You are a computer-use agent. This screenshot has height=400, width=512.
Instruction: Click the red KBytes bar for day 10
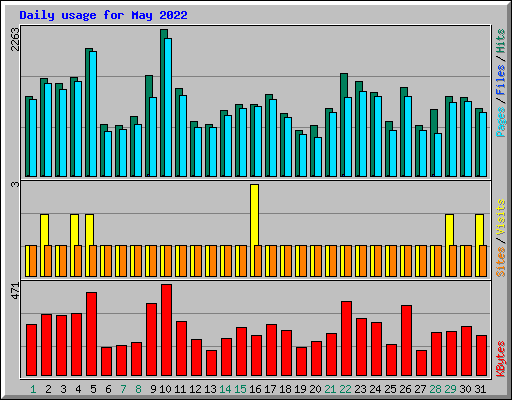[x=166, y=330]
